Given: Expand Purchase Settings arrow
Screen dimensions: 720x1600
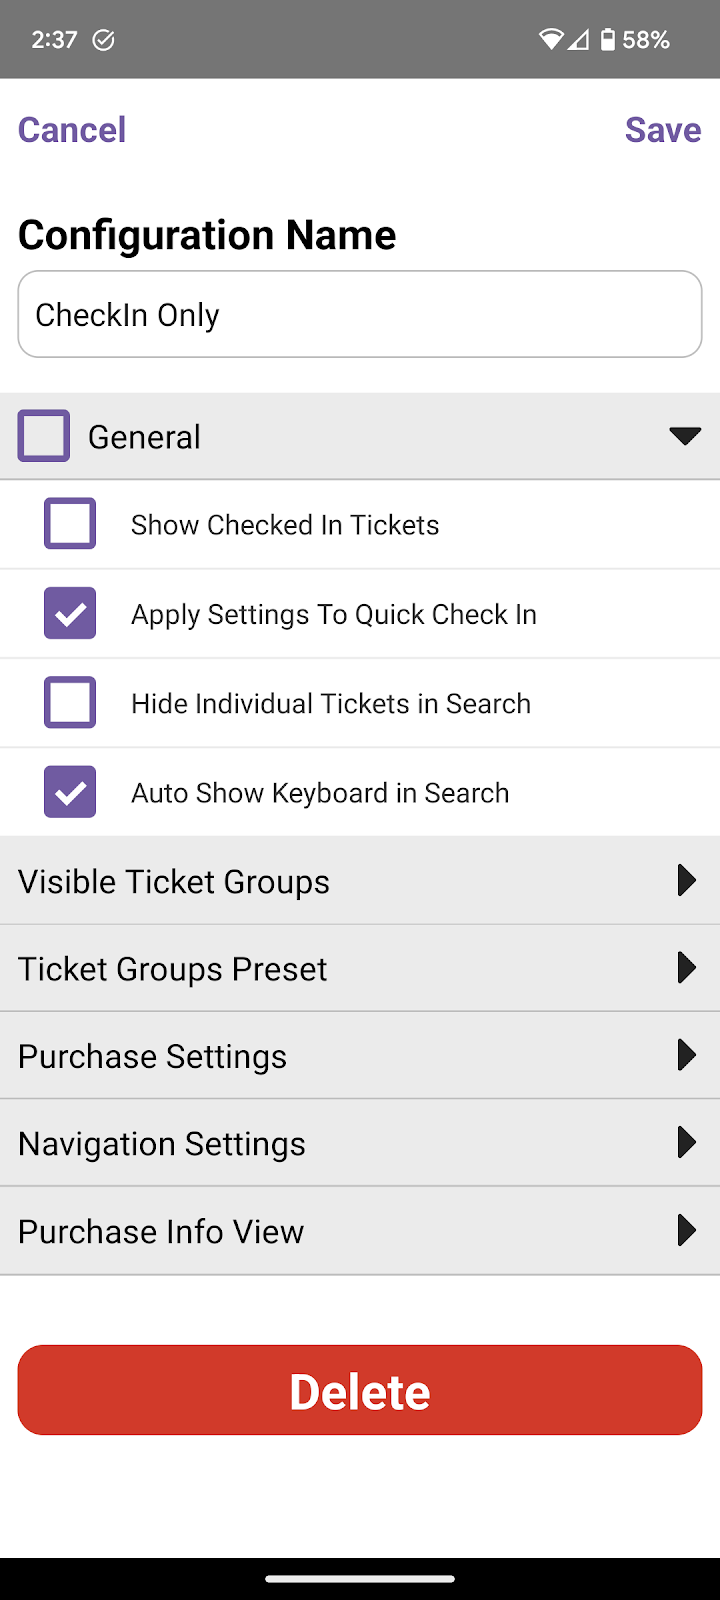Looking at the screenshot, I should pyautogui.click(x=686, y=1055).
